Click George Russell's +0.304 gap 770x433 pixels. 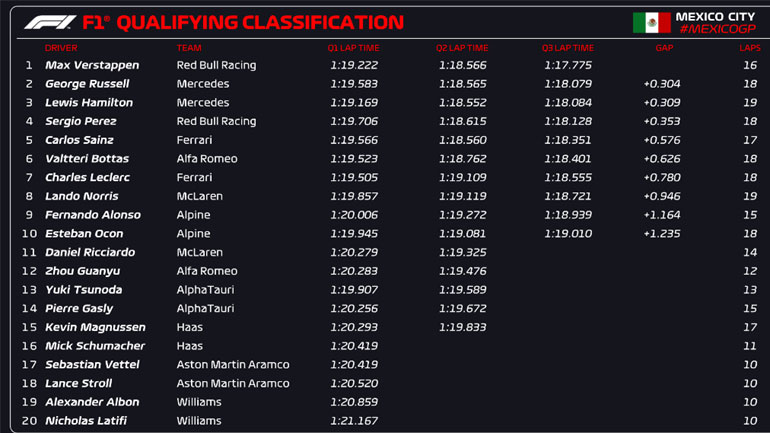coord(662,84)
